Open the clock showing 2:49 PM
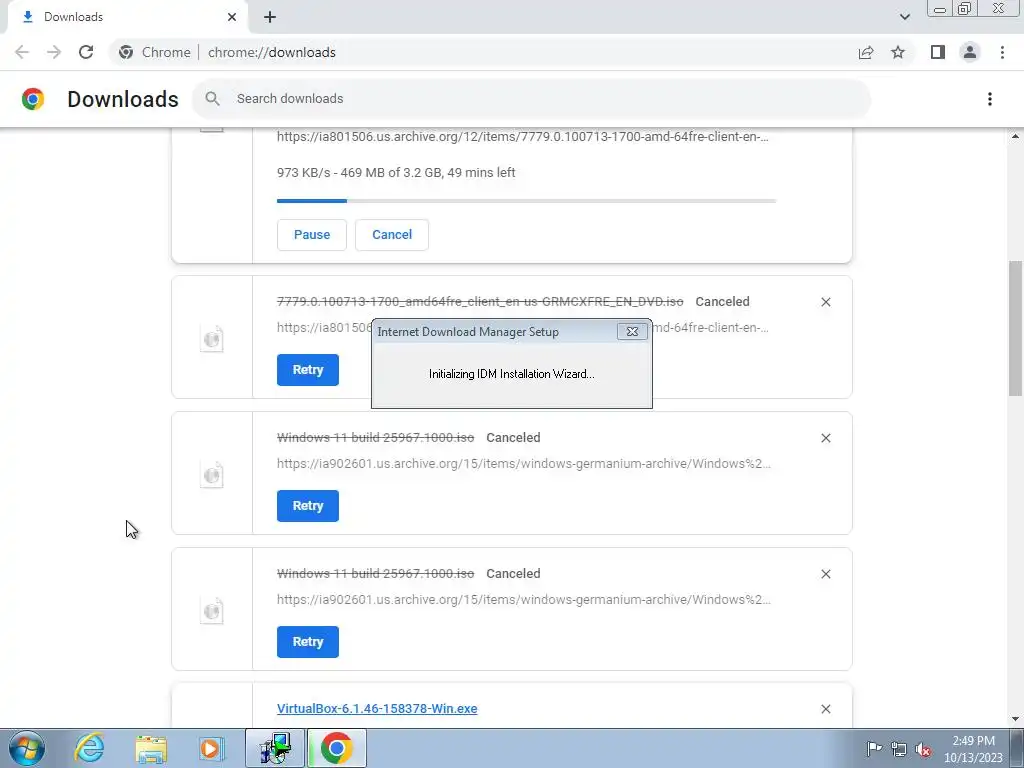 point(973,749)
